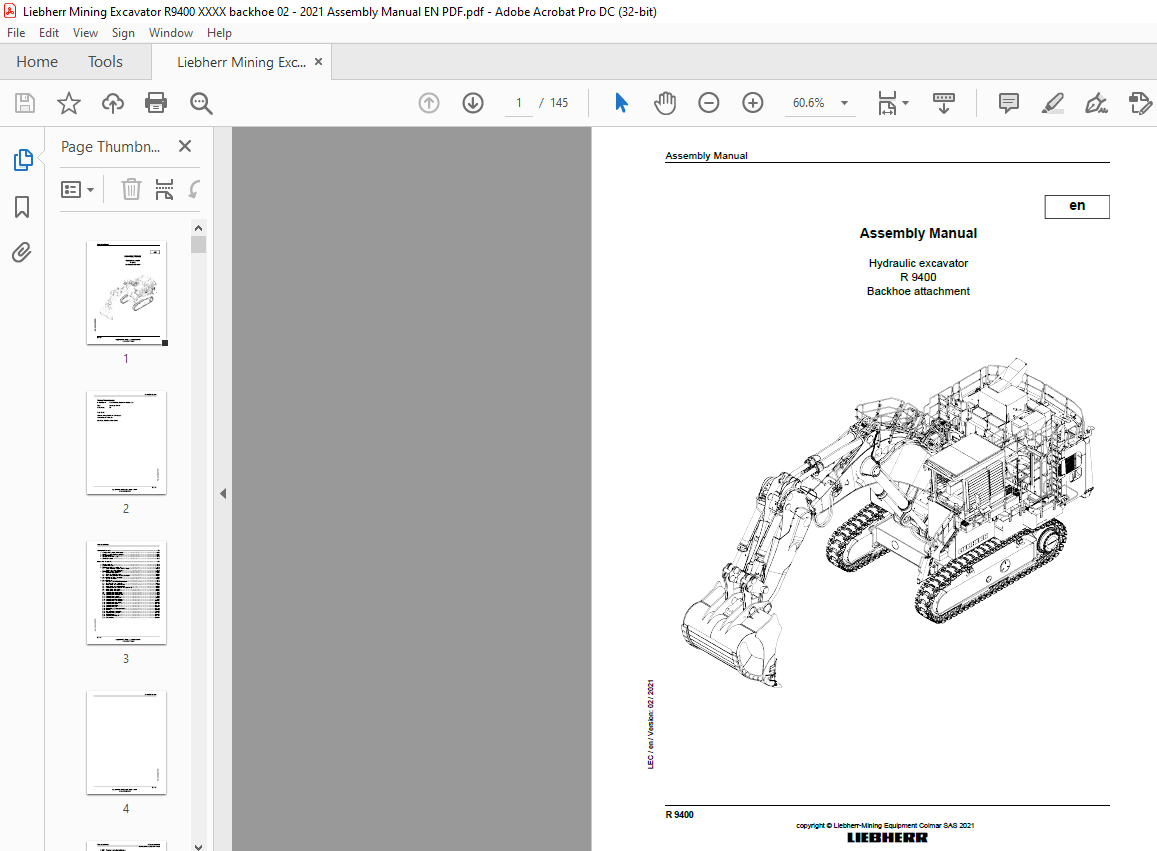Collapse the navigation pane arrow
This screenshot has width=1157, height=851.
click(x=223, y=494)
